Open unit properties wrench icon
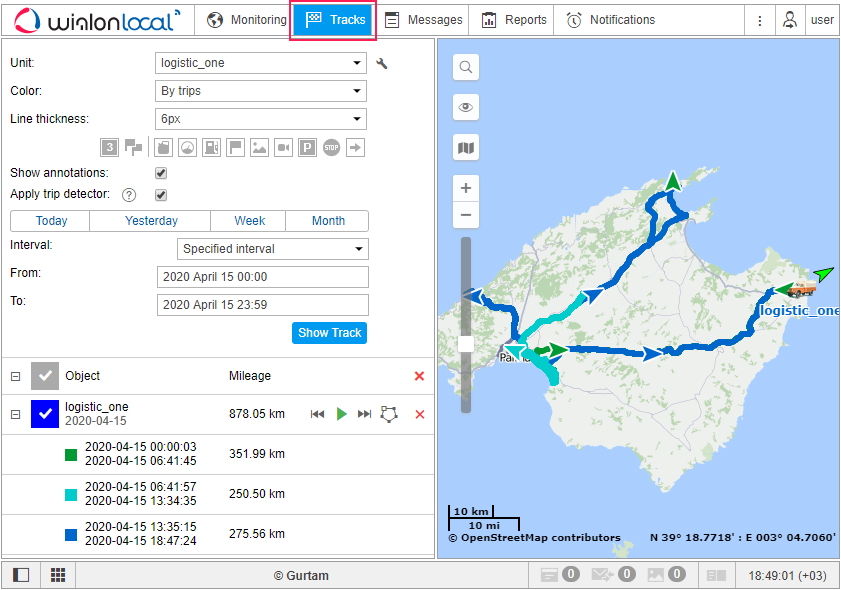This screenshot has height=590, width=841. point(382,64)
